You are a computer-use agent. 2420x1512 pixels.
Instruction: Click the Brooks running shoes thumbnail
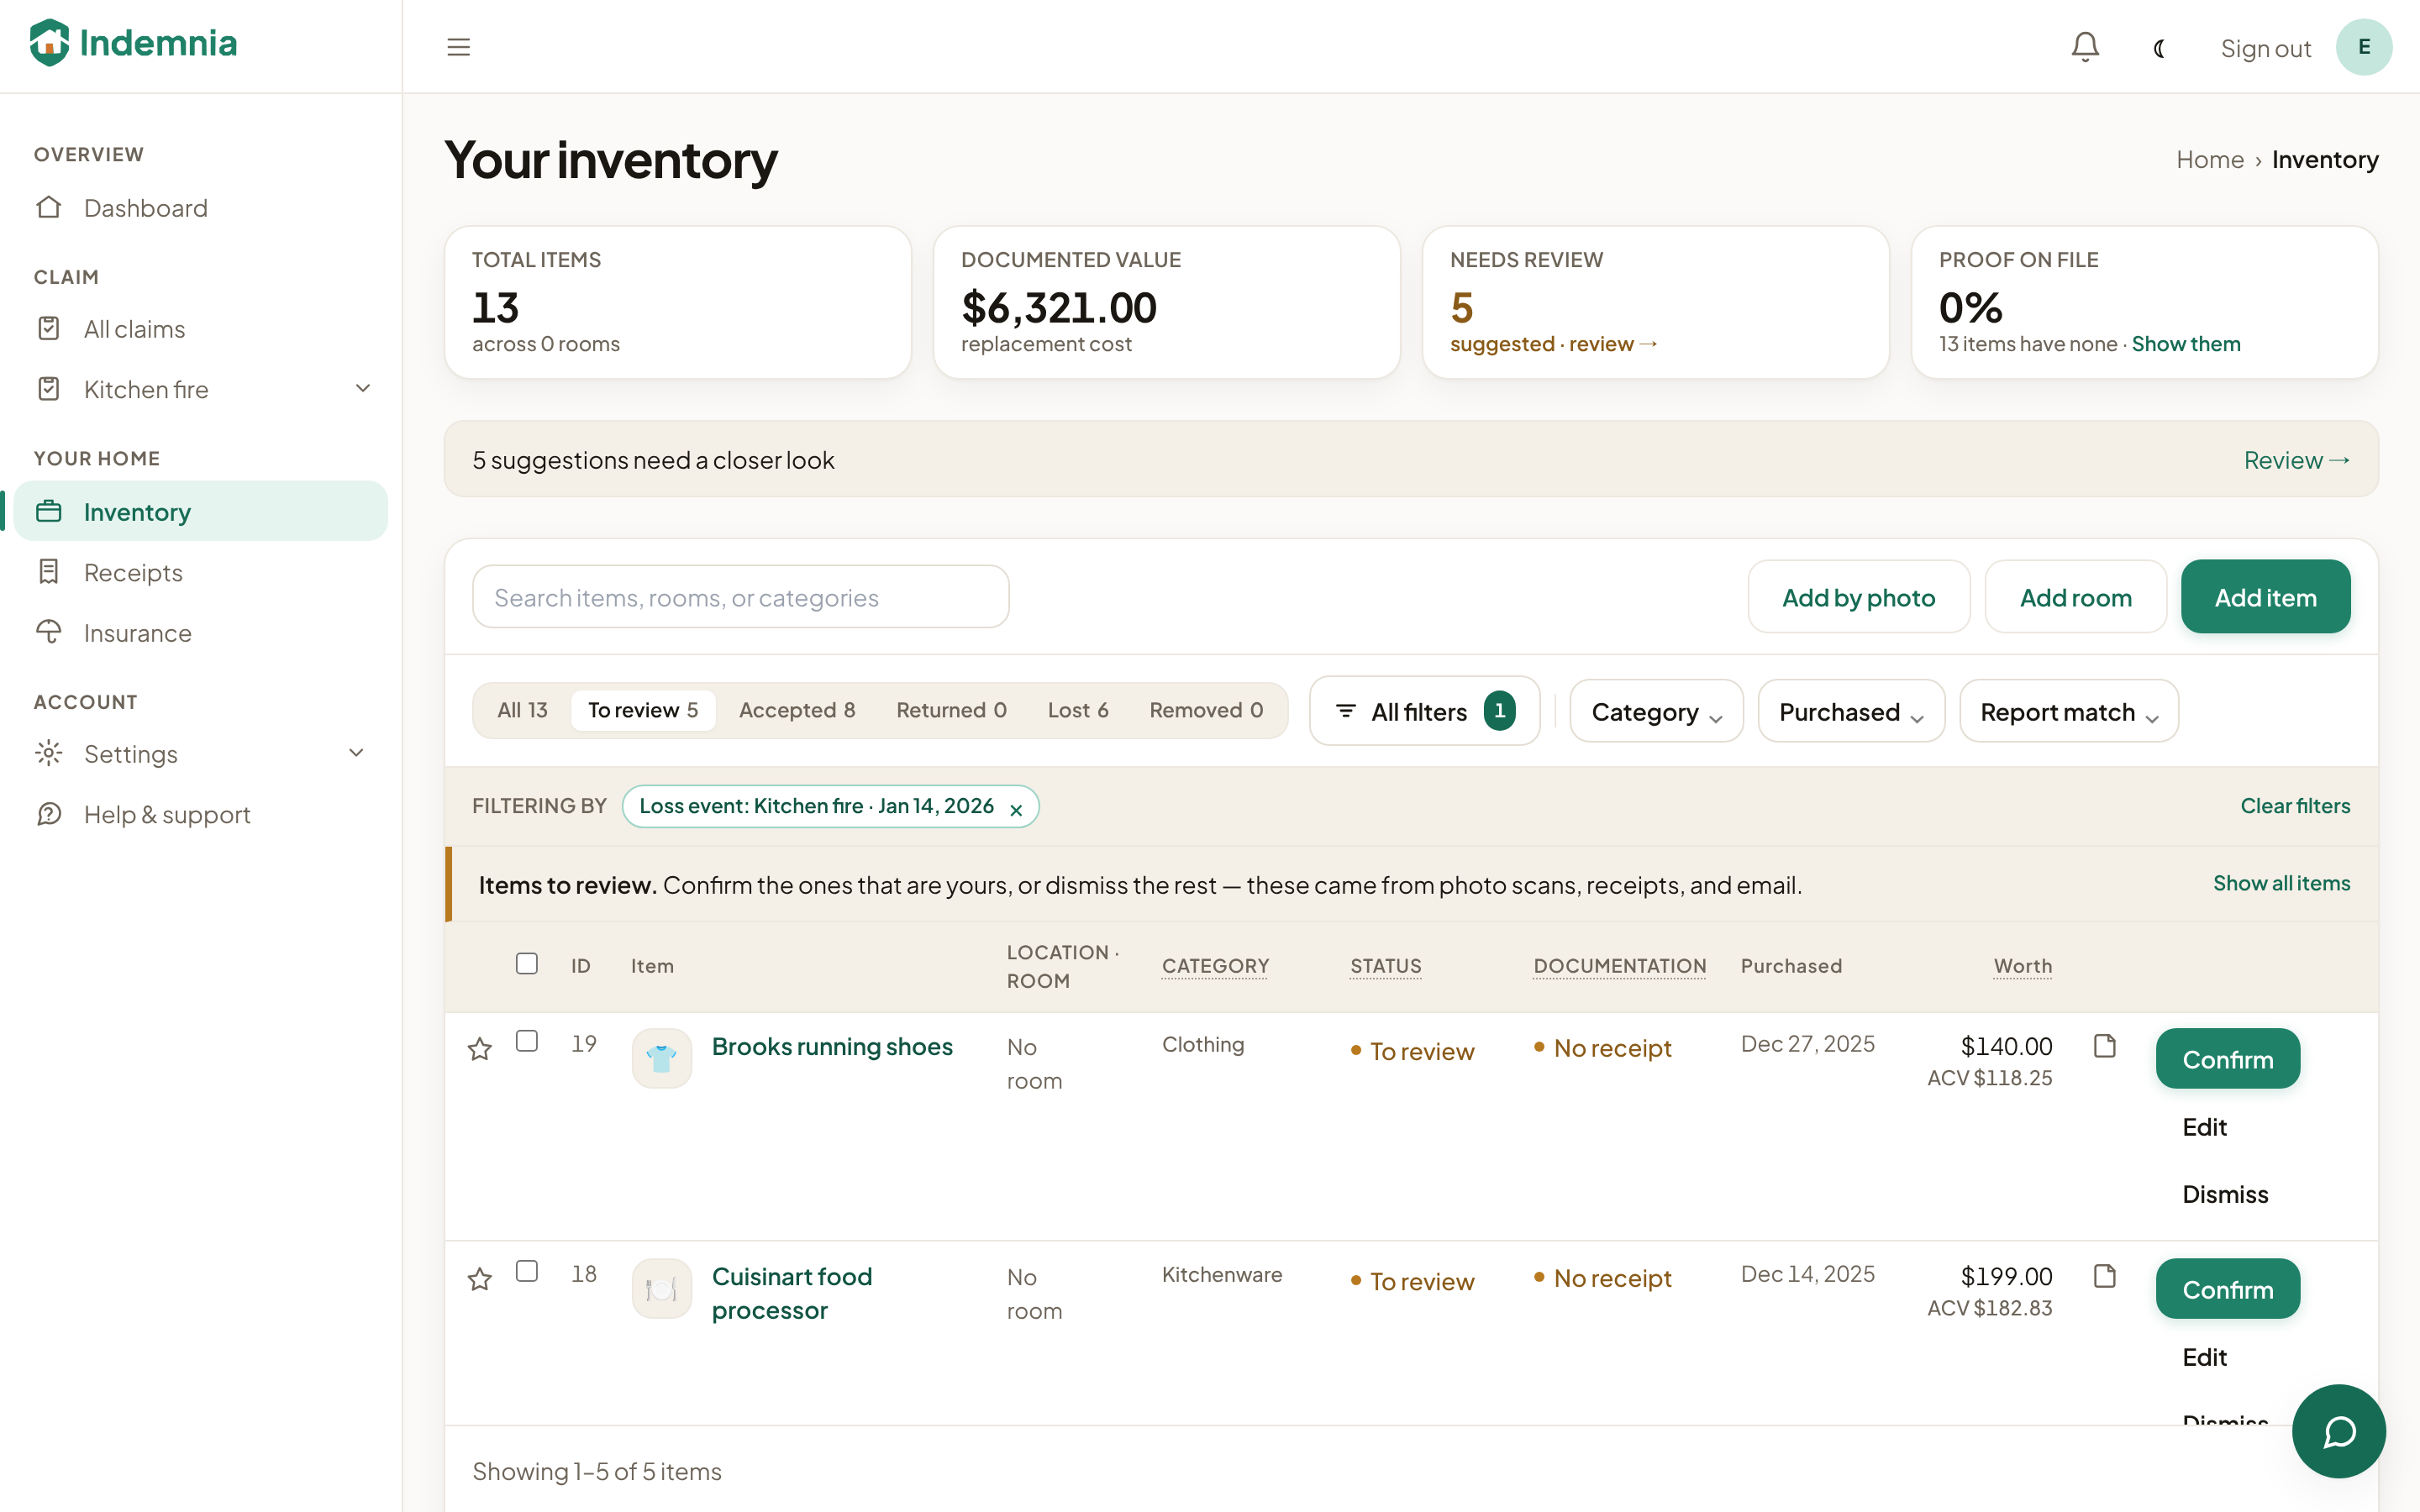pos(662,1058)
